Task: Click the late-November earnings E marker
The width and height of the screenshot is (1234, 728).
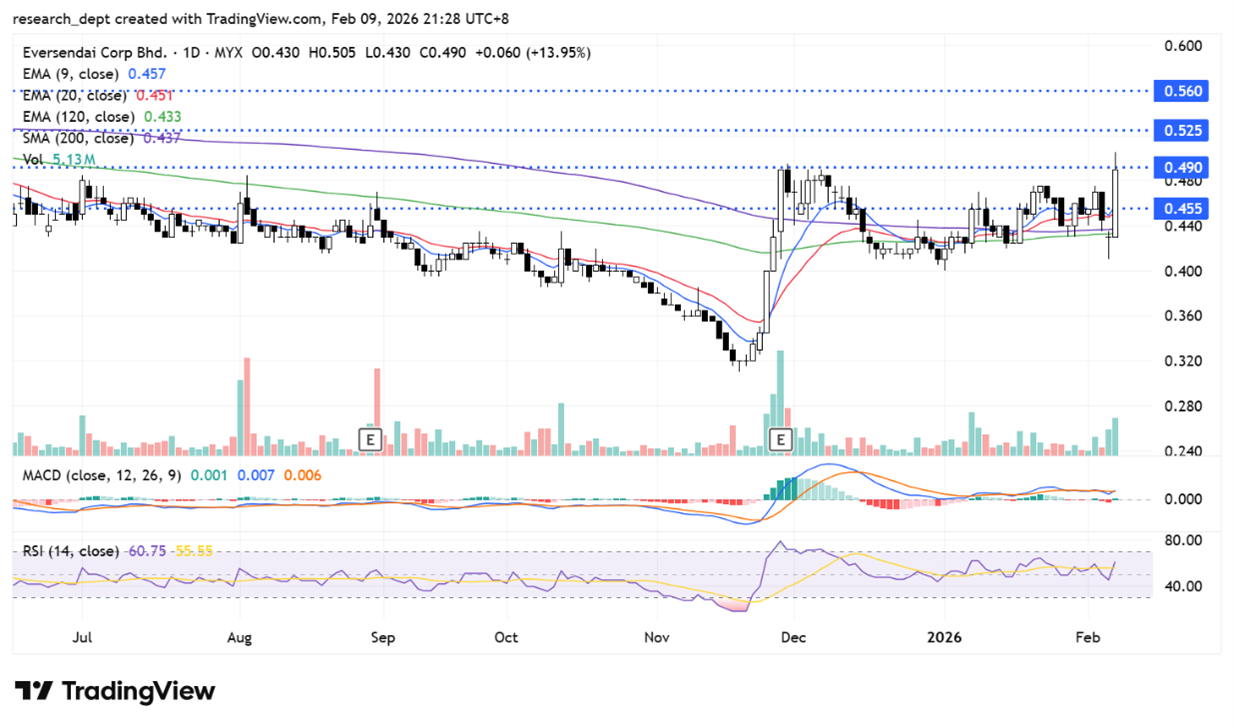Action: tap(779, 438)
